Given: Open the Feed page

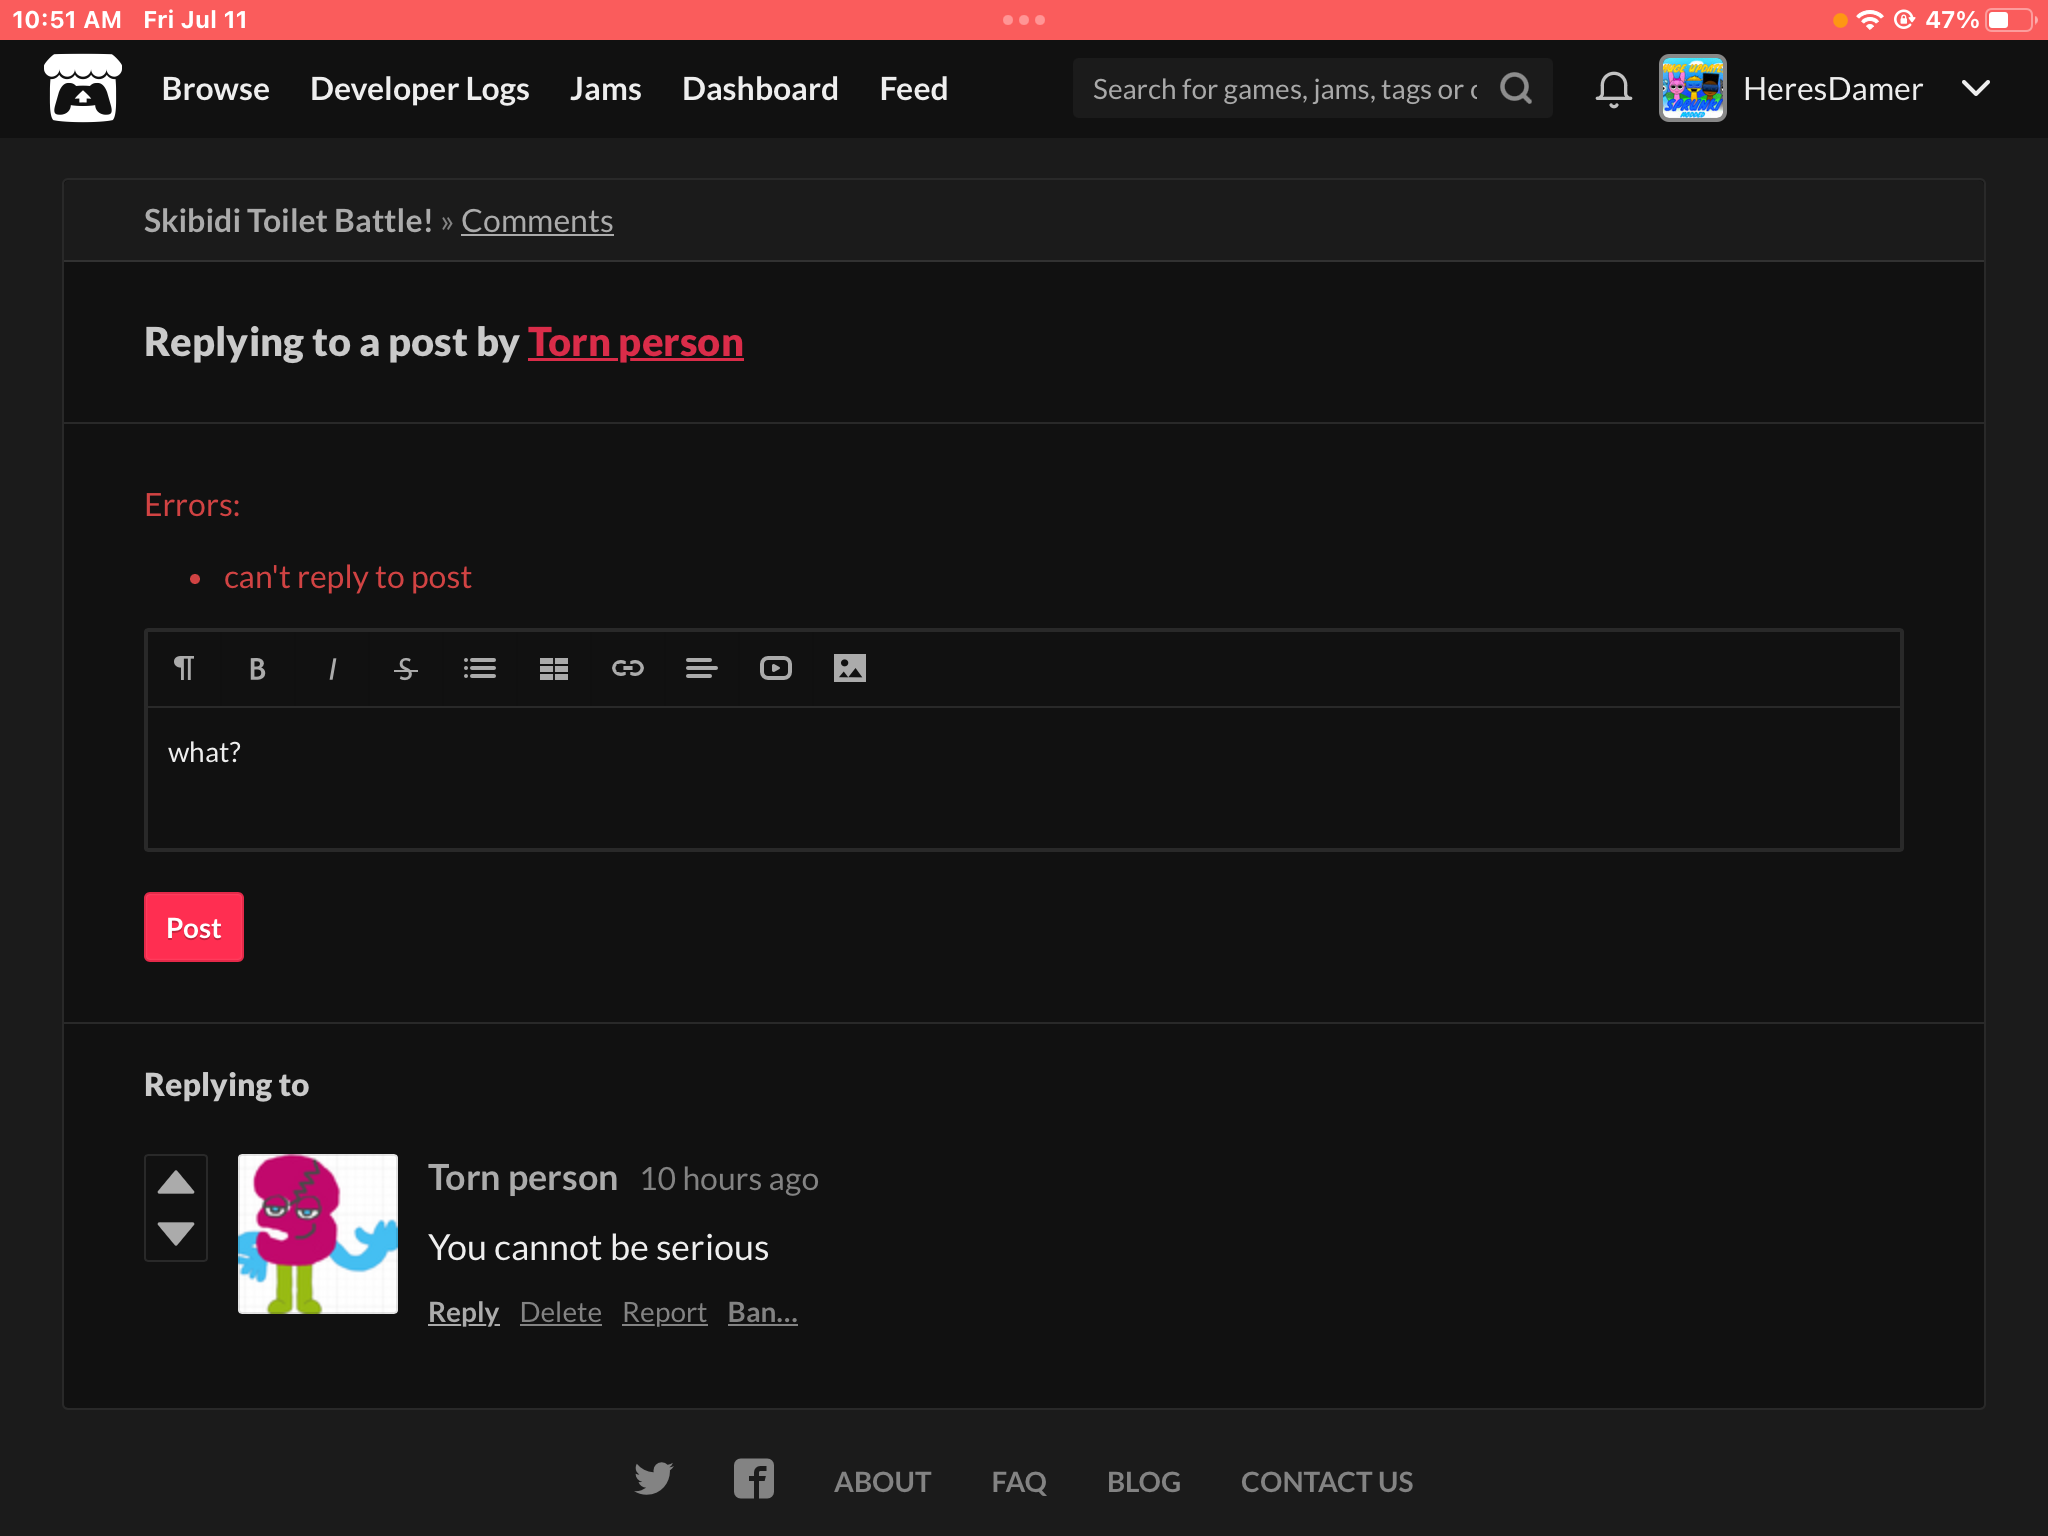Looking at the screenshot, I should (x=914, y=88).
